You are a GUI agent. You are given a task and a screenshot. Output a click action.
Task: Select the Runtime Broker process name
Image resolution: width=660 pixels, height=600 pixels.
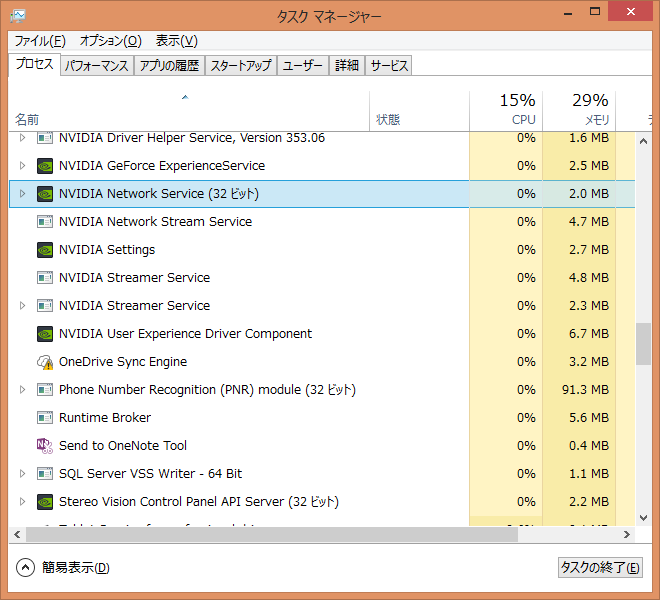[105, 418]
